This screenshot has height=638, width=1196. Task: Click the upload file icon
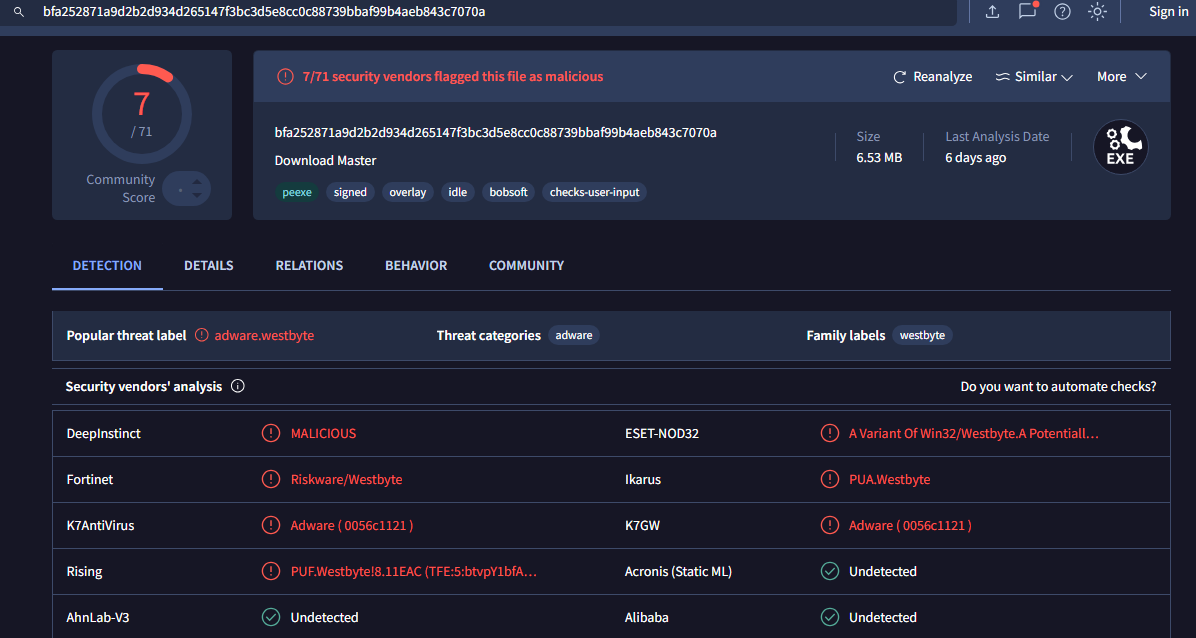(x=992, y=11)
